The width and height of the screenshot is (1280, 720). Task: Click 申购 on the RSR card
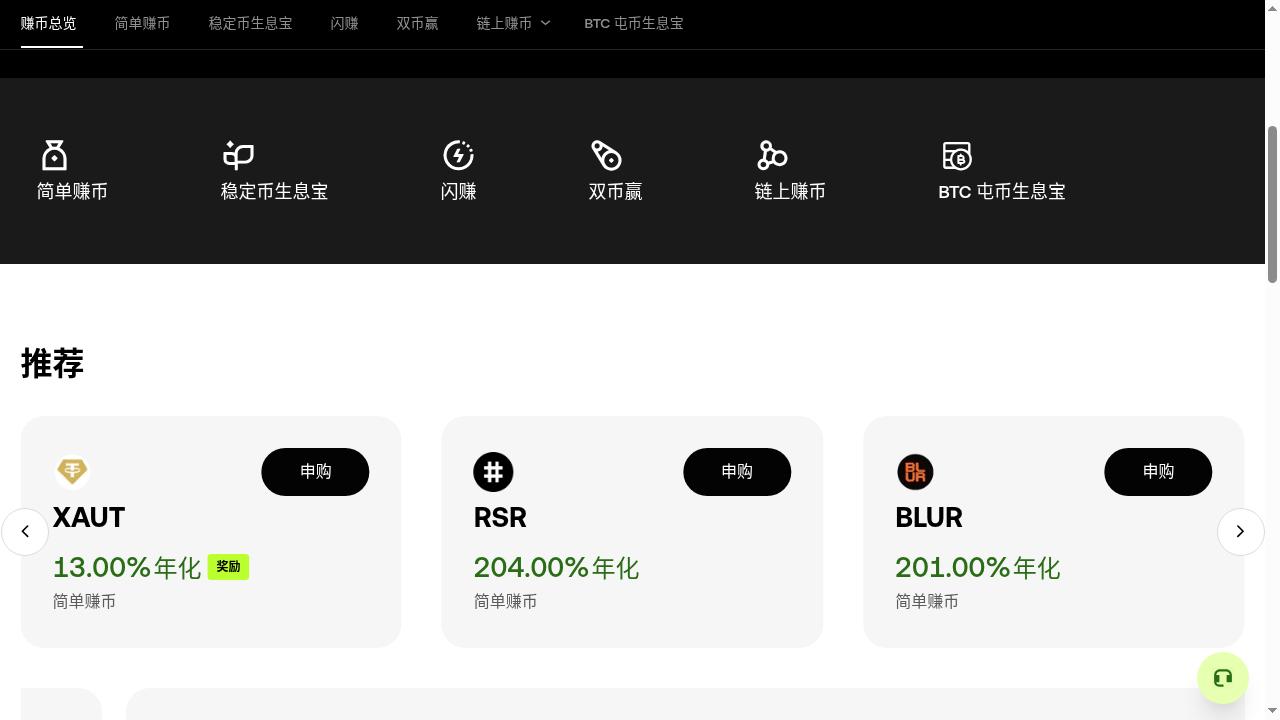click(x=737, y=472)
